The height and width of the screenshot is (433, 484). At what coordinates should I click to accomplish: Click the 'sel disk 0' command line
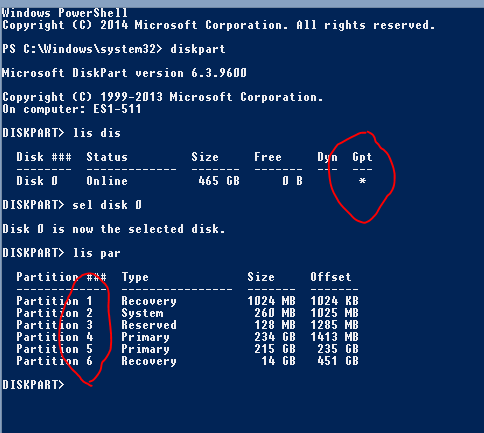(72, 205)
